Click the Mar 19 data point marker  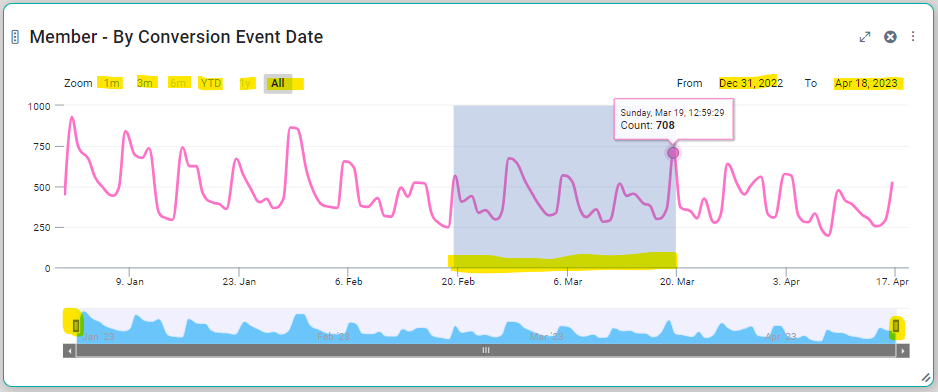[x=673, y=153]
